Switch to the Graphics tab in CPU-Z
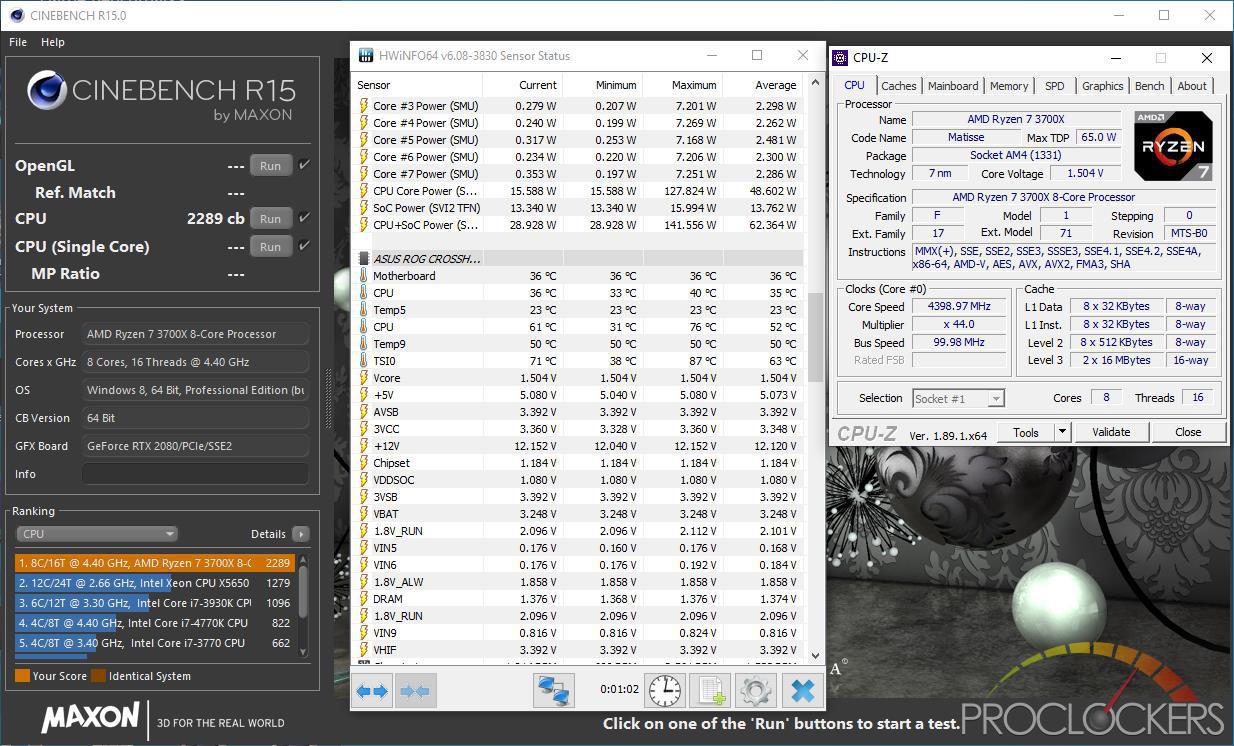This screenshot has height=746, width=1234. click(1103, 86)
